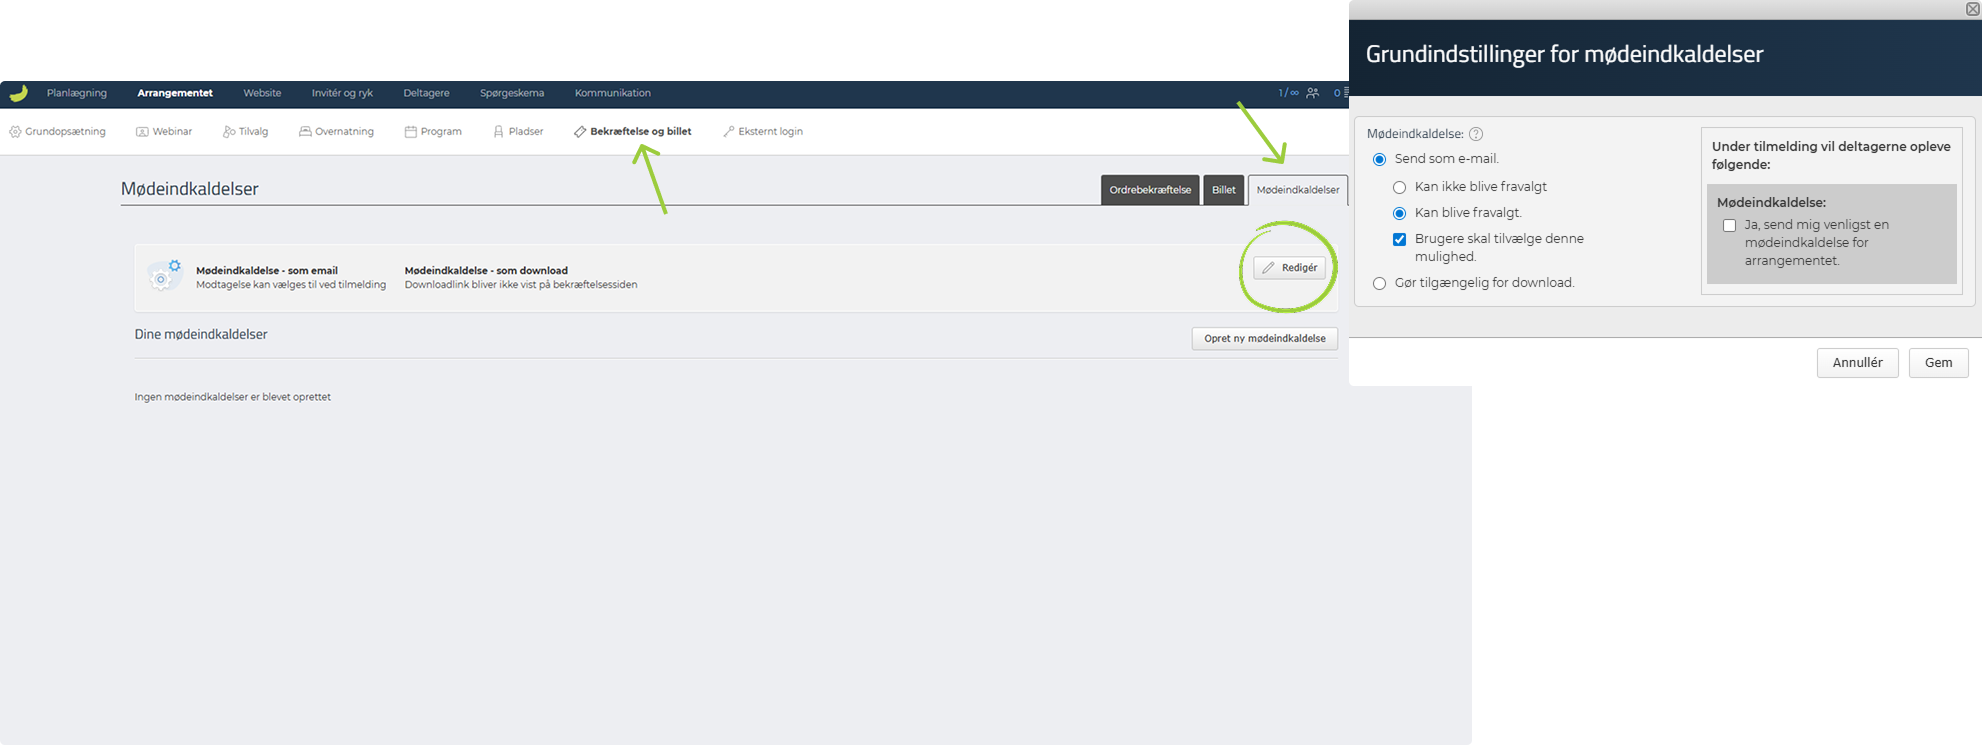Tick the 'Ja, send mig venligst' preview checkbox

pyautogui.click(x=1729, y=226)
